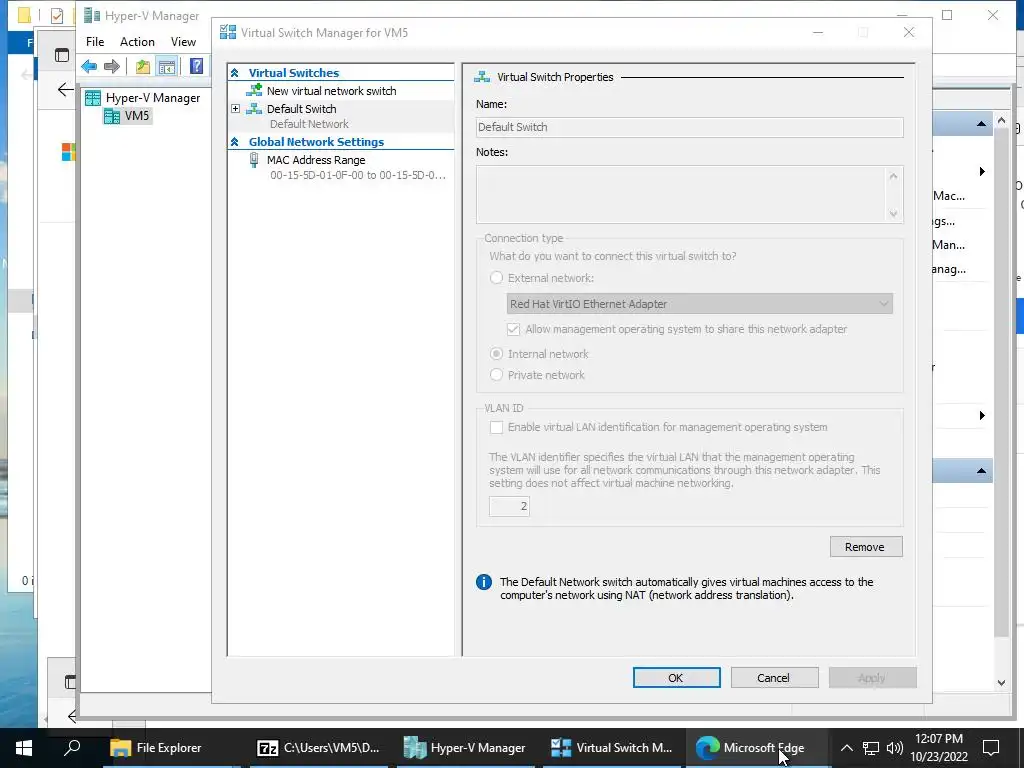The height and width of the screenshot is (768, 1024).
Task: Expand the Default Switch plus box
Action: (236, 109)
